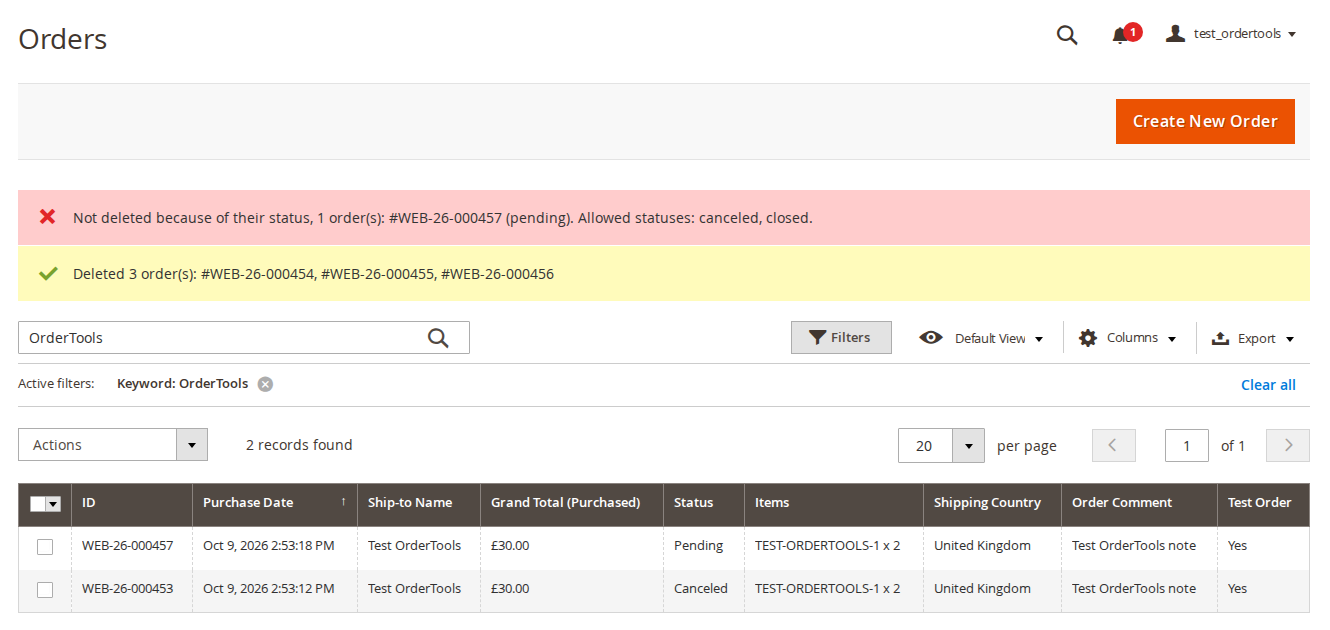Click the Clear all link

(1268, 385)
